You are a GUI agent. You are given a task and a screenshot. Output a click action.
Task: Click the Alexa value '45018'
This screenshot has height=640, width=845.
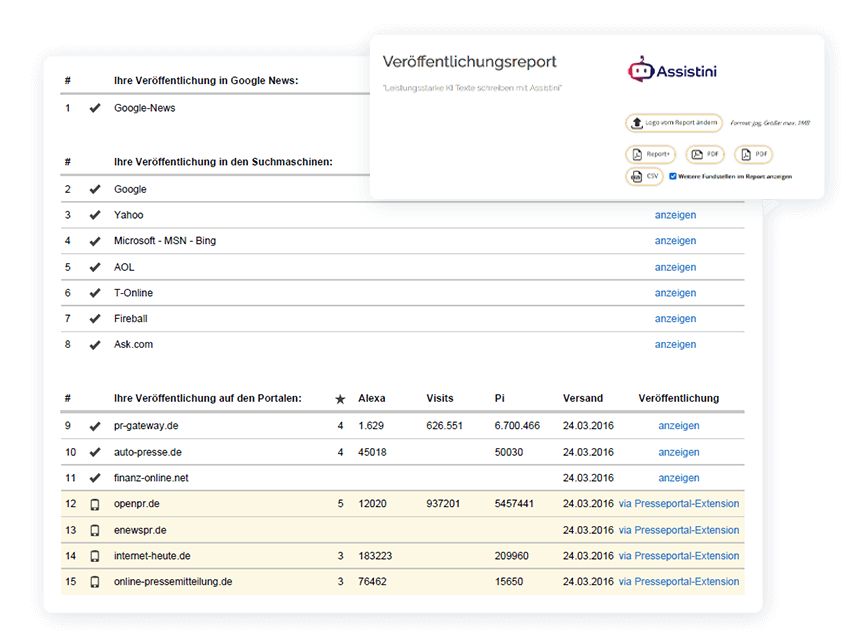(x=372, y=453)
